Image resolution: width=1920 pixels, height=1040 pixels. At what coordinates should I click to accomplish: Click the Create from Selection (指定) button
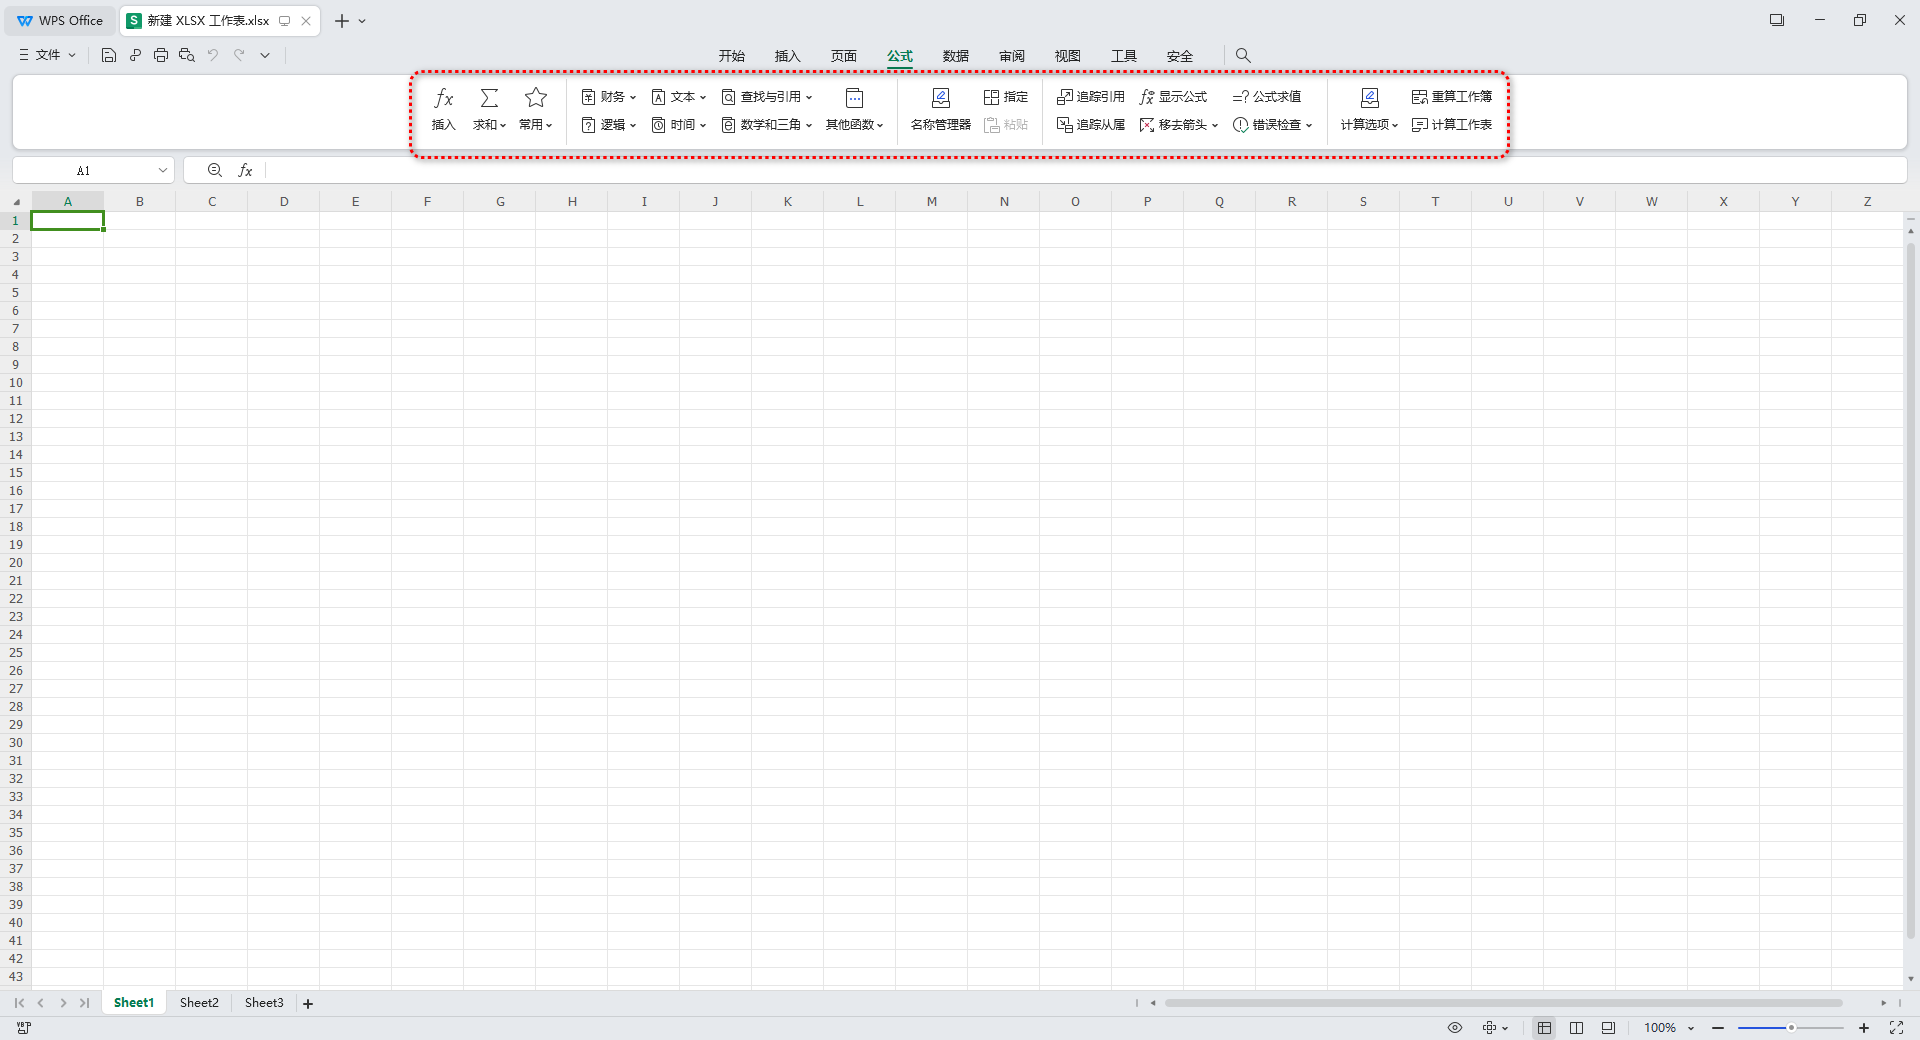point(1006,97)
